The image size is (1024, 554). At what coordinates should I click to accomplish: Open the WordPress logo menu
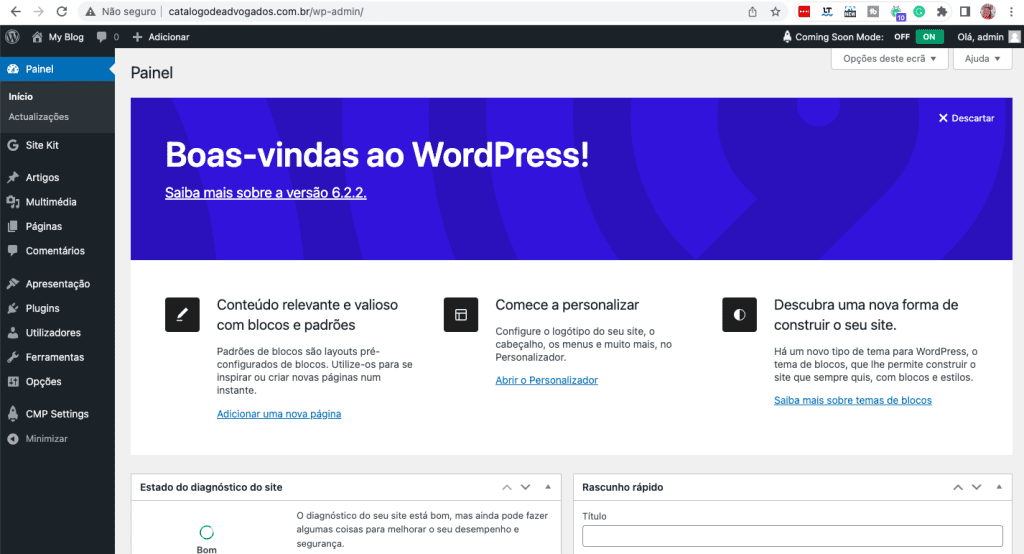(12, 37)
